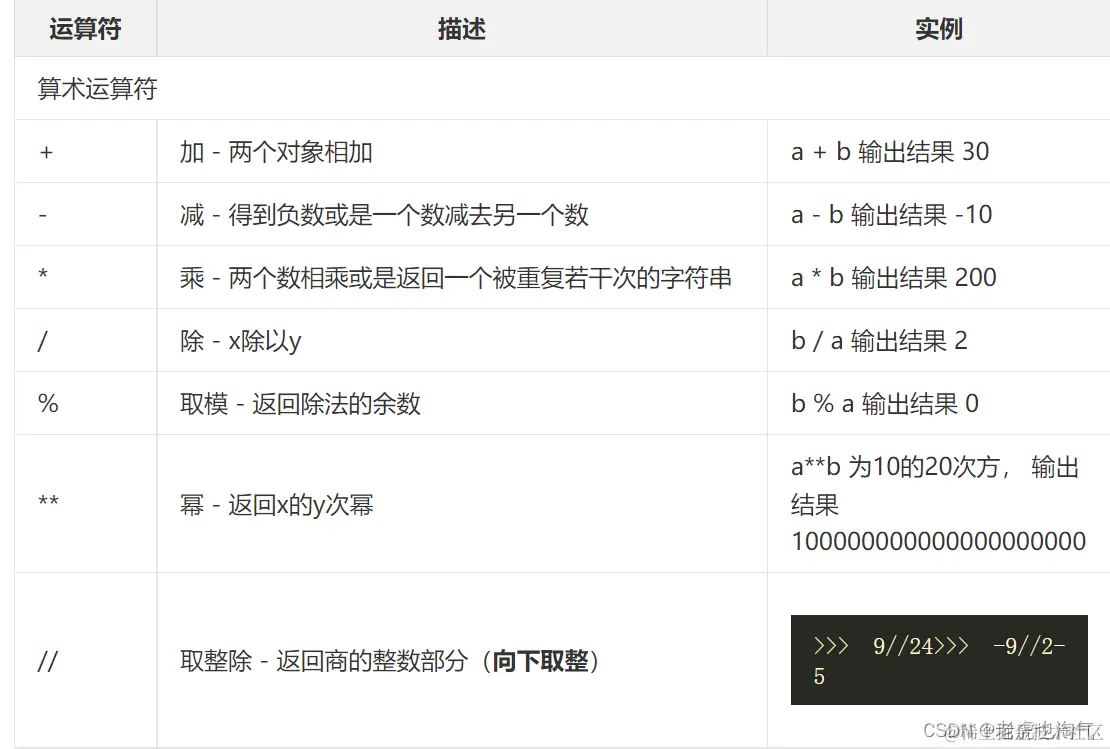Click the dark code block with 9//2

[x=939, y=660]
